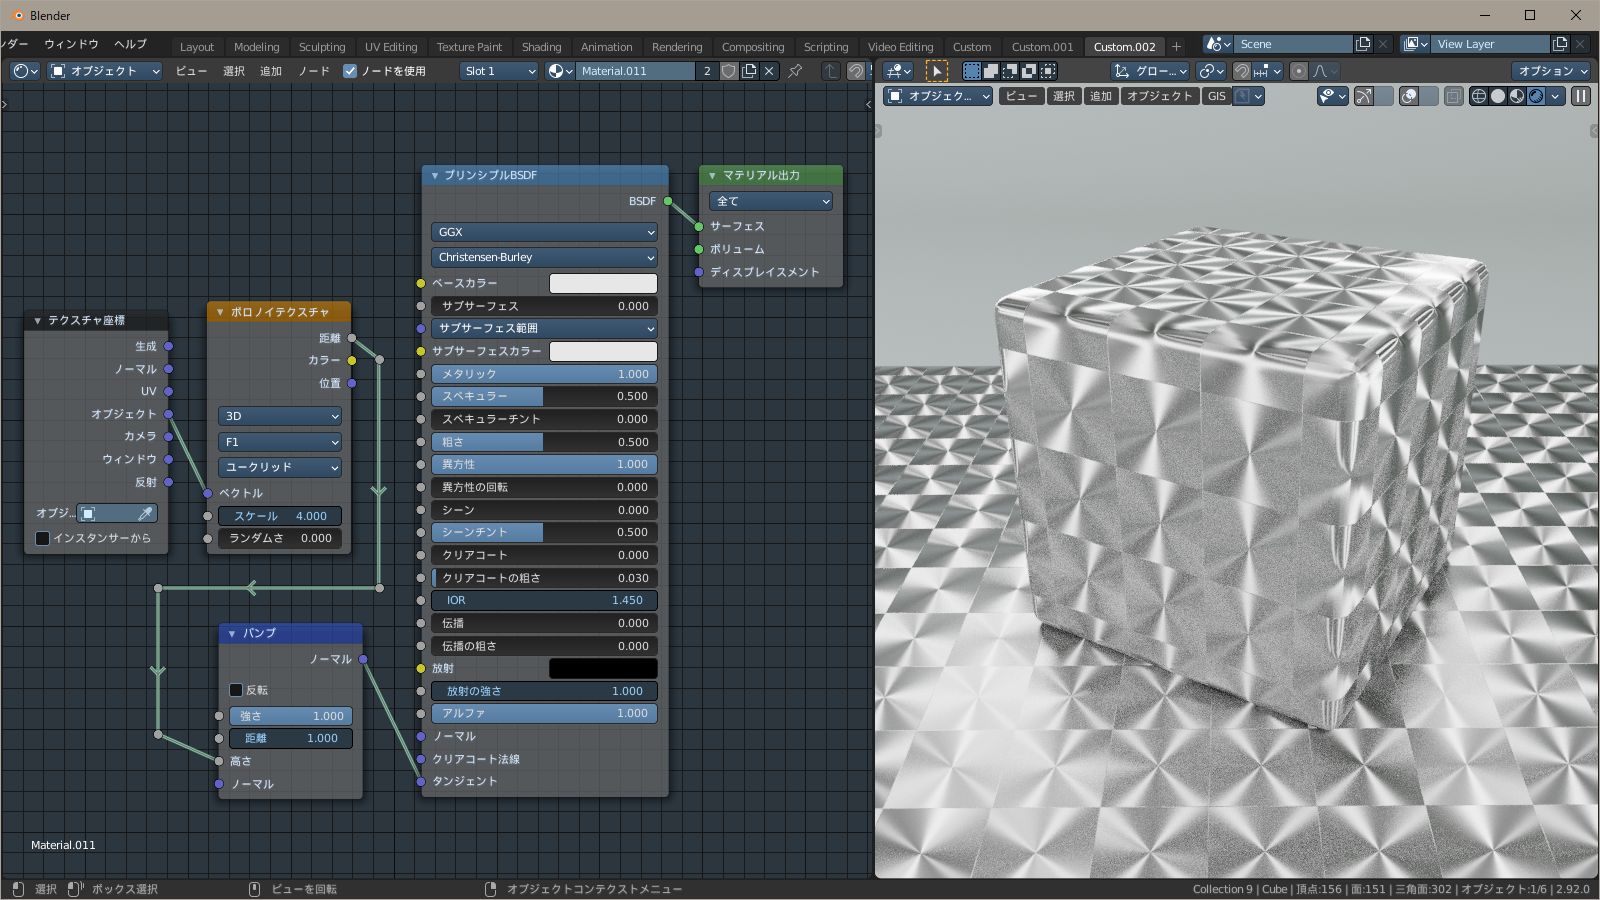Screen dimensions: 1600x900
Task: Uncheck the ノードを使用 checkbox
Action: 350,71
